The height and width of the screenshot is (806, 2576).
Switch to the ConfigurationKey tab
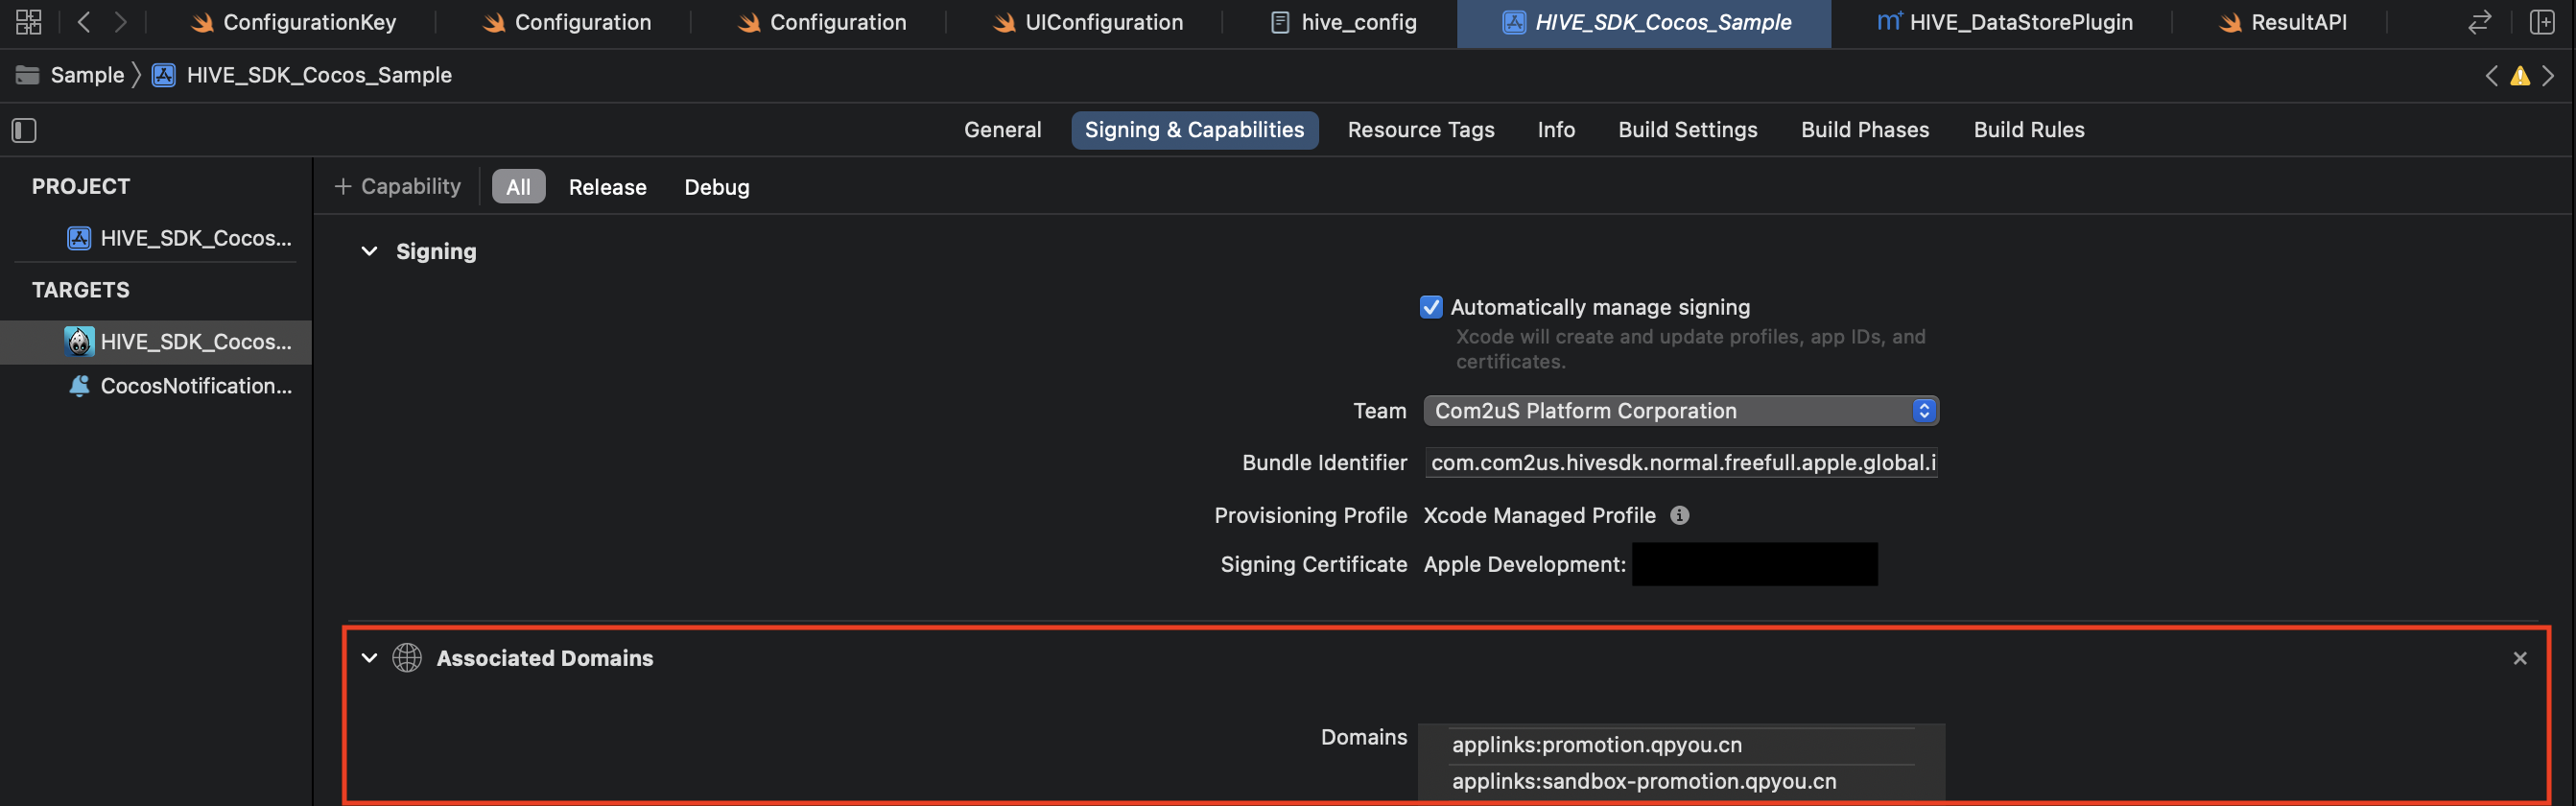tap(293, 22)
